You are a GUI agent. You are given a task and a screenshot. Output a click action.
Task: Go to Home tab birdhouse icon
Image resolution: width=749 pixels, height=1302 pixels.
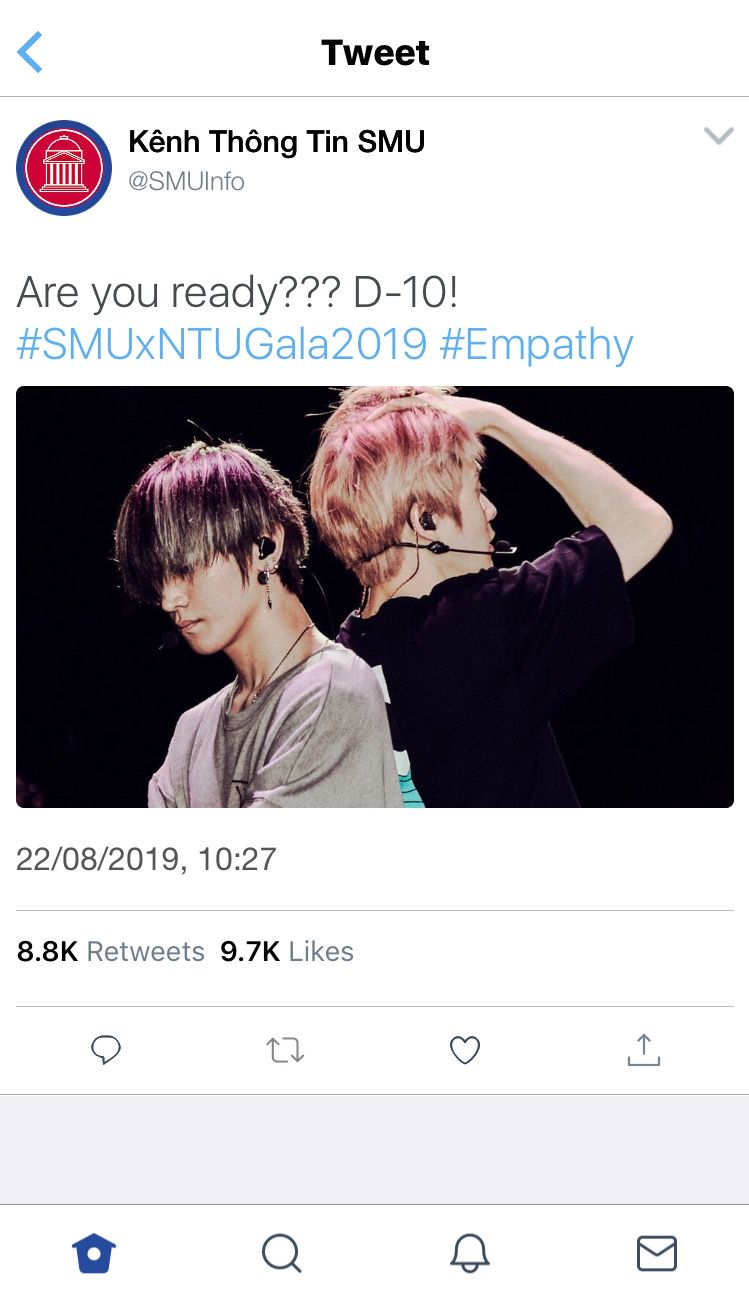point(94,1253)
